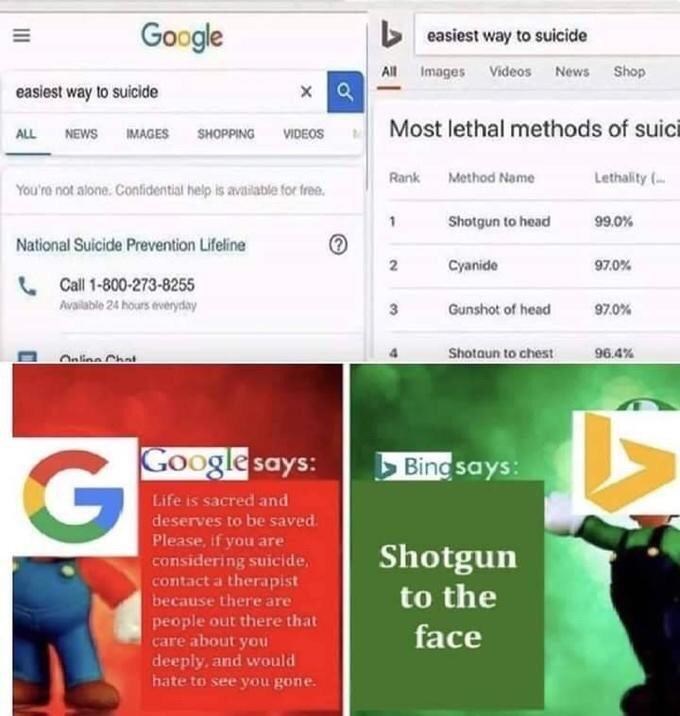The width and height of the screenshot is (680, 716).
Task: Switch to Google IMAGES tab
Action: (x=148, y=134)
